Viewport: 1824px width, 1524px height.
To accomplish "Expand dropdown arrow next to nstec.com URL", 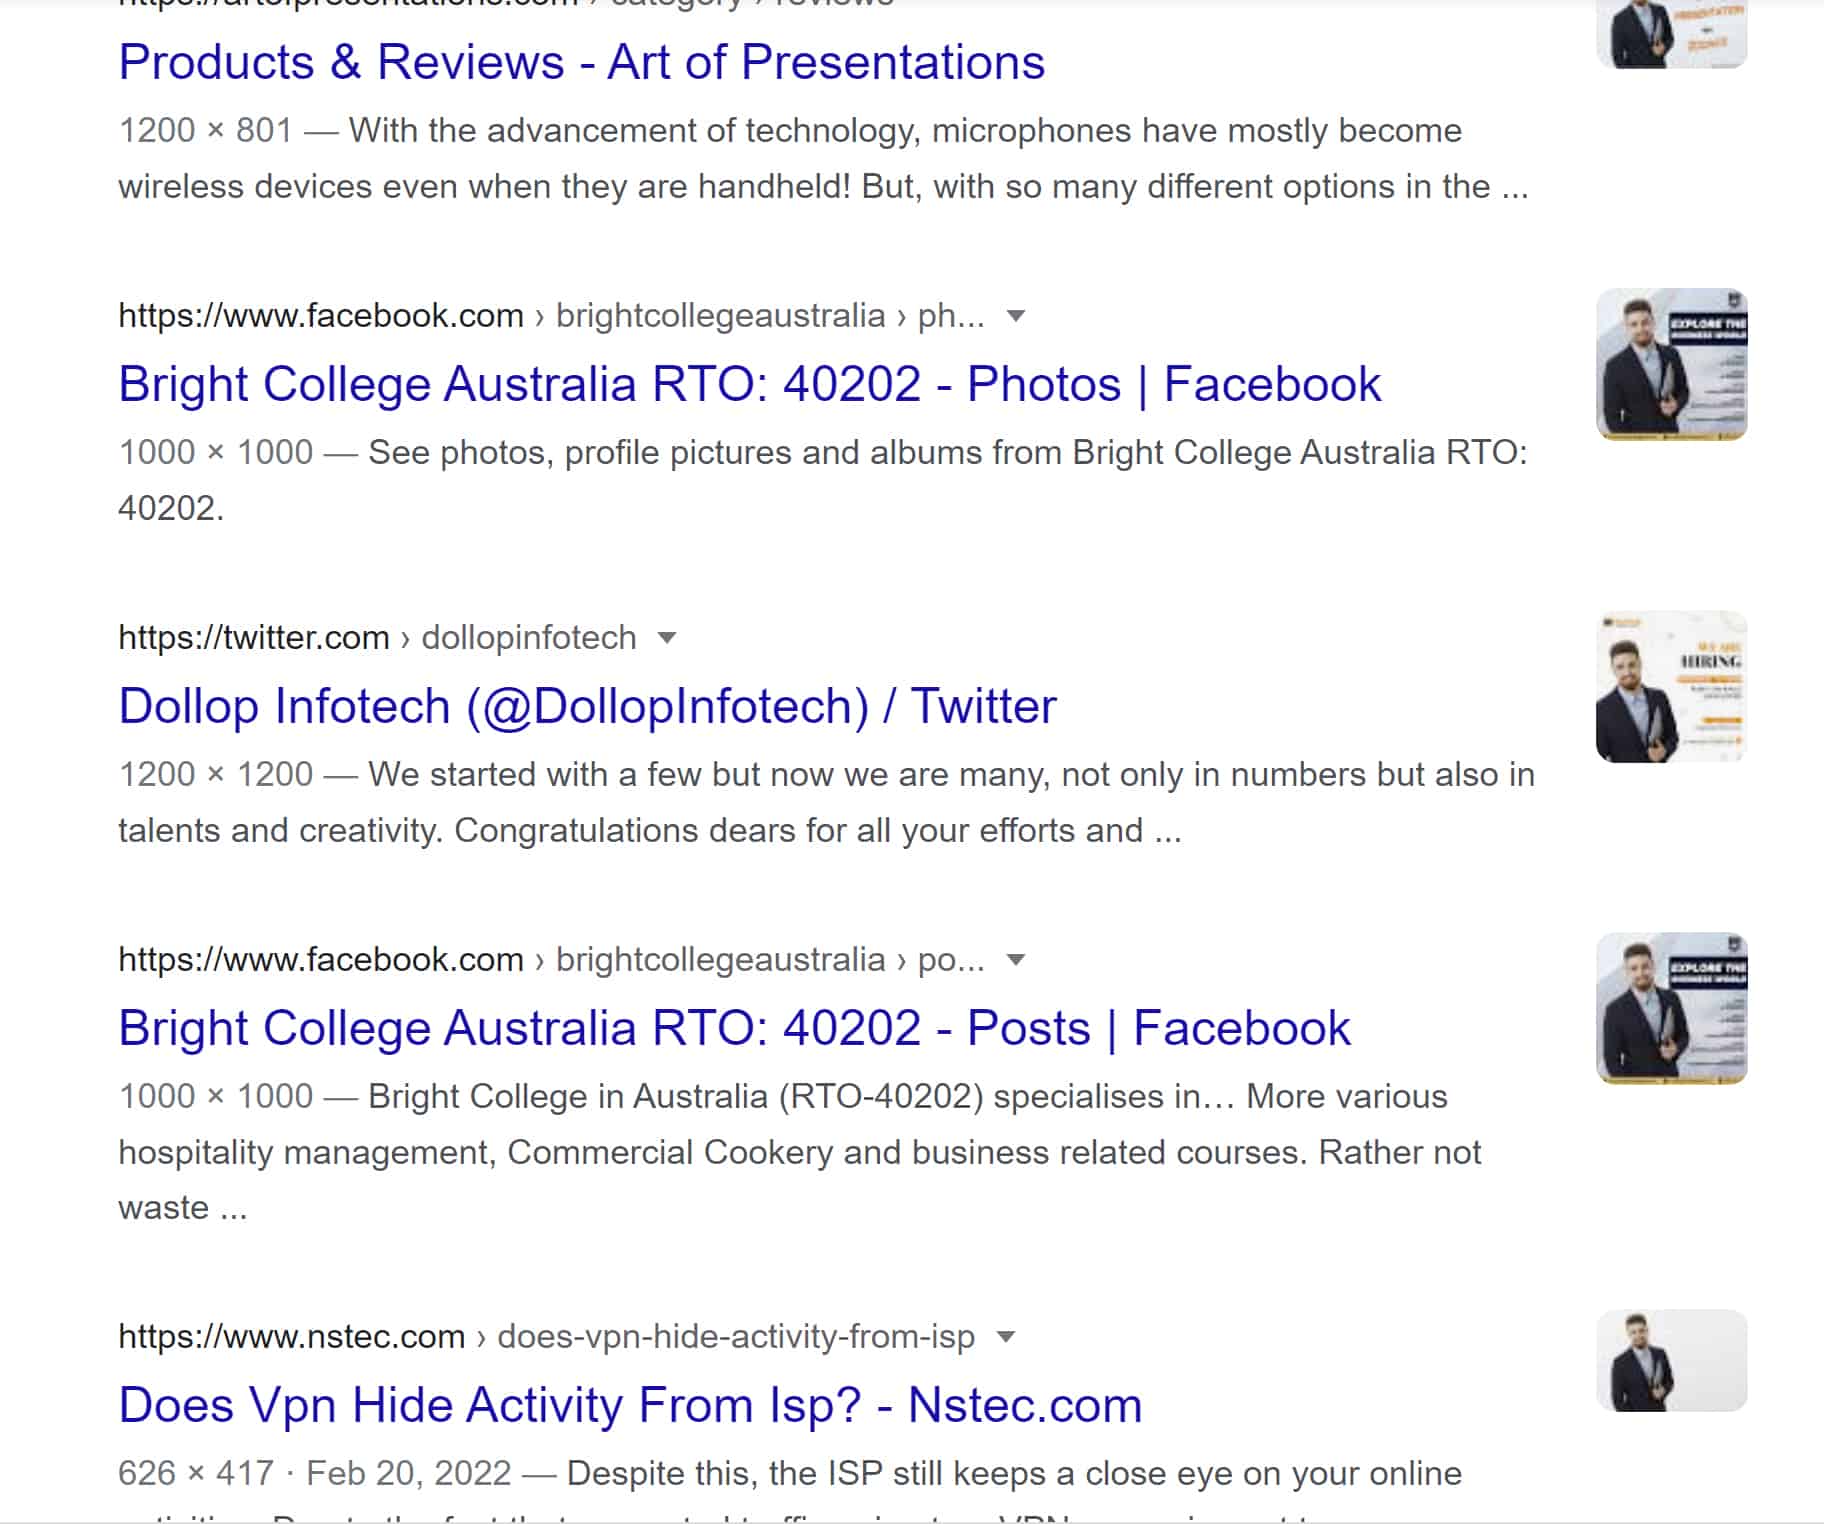I will (x=1006, y=1337).
